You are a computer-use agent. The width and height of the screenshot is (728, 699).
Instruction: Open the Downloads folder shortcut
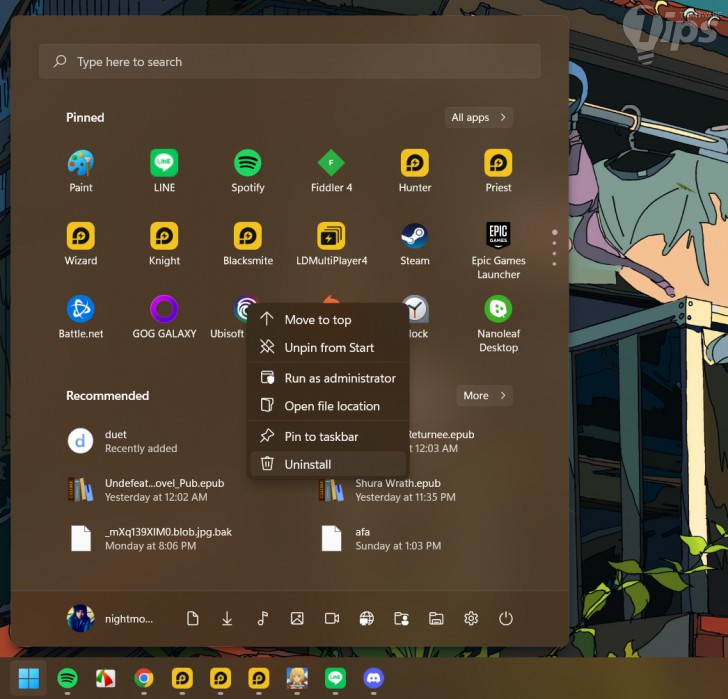[227, 618]
